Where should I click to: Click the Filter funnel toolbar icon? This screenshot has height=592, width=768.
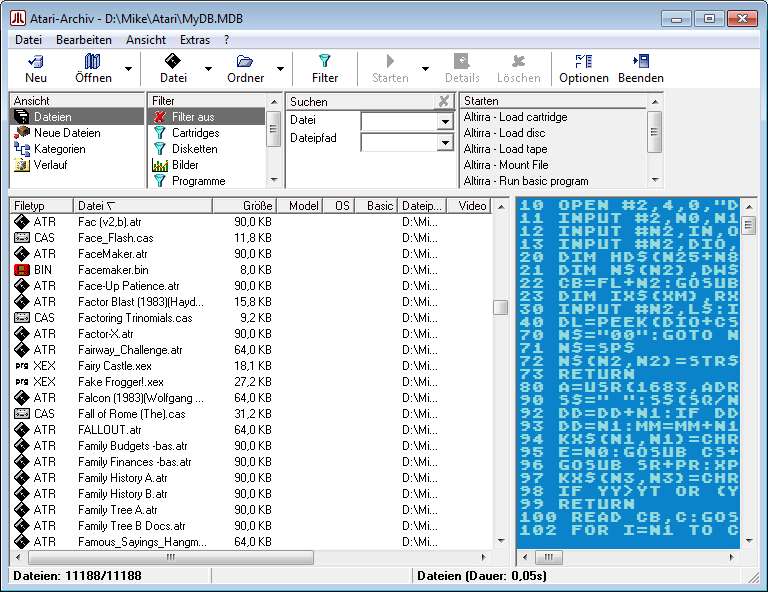point(324,61)
